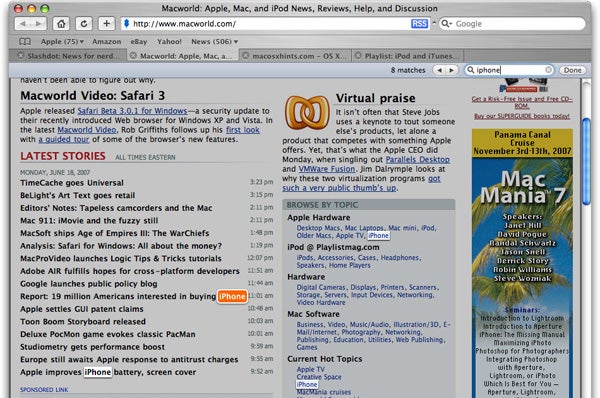Open Toon Boom Storyboard released story
This screenshot has width=600, height=398.
pyautogui.click(x=83, y=321)
